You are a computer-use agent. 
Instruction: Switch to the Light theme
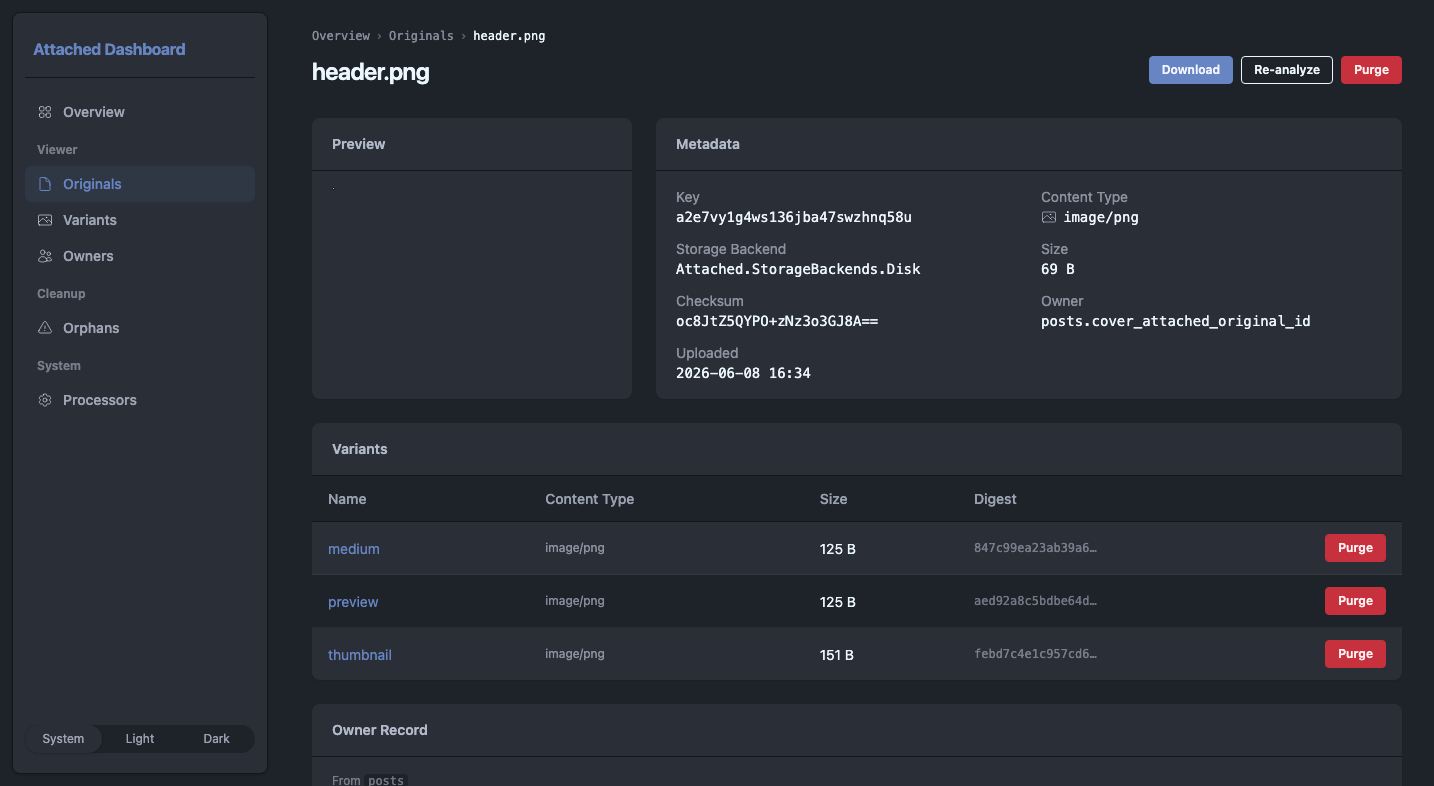[x=140, y=739]
